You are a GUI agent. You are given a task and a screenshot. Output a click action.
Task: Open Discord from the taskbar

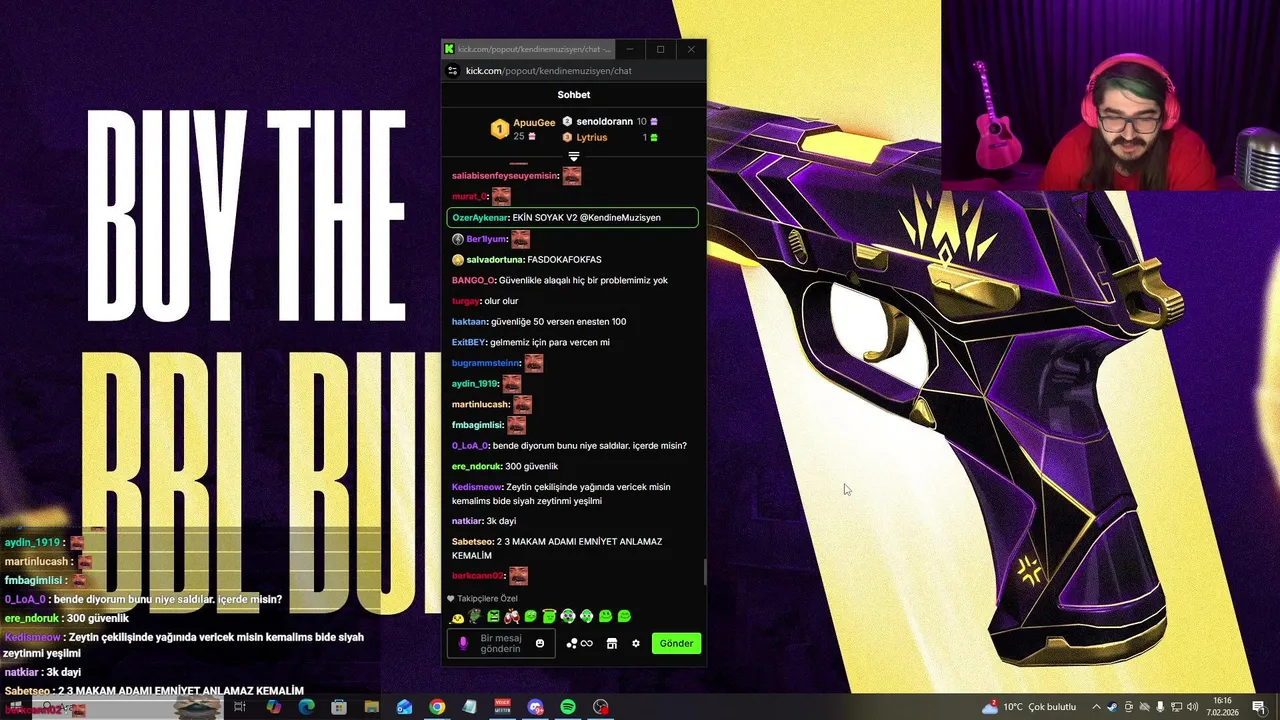coord(535,707)
